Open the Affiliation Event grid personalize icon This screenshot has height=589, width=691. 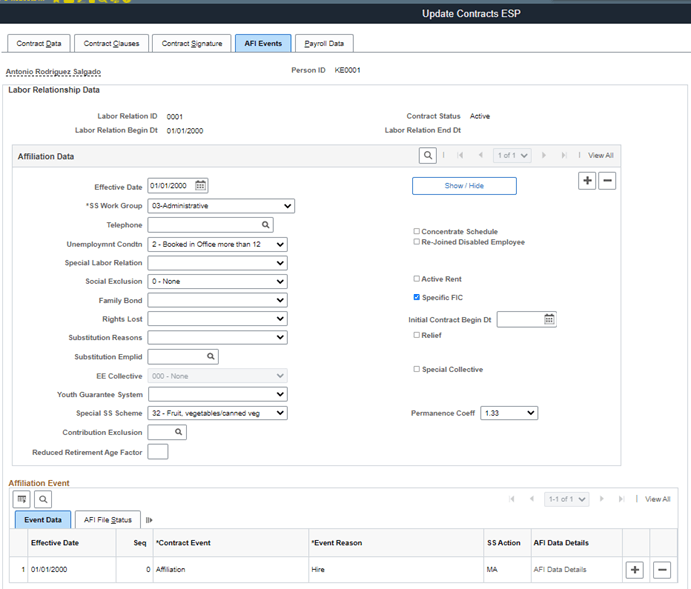tap(22, 499)
